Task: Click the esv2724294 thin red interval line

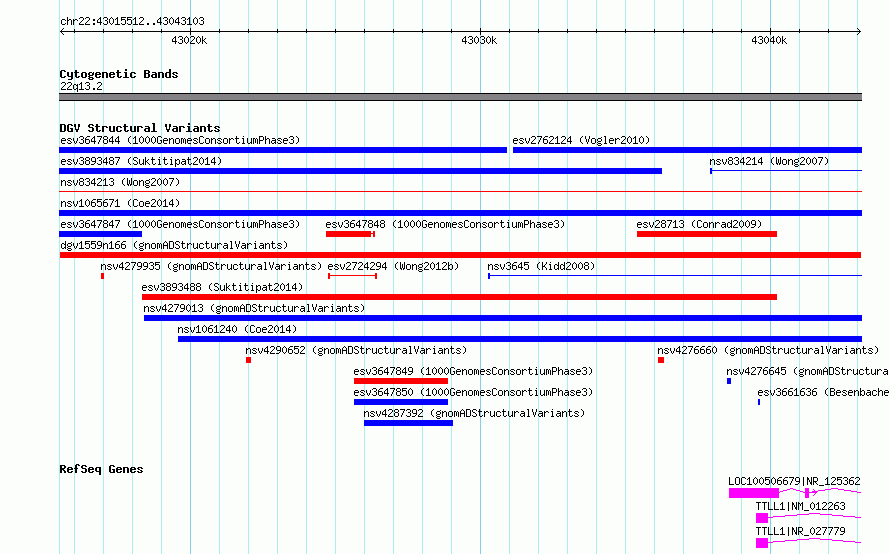Action: click(x=352, y=276)
